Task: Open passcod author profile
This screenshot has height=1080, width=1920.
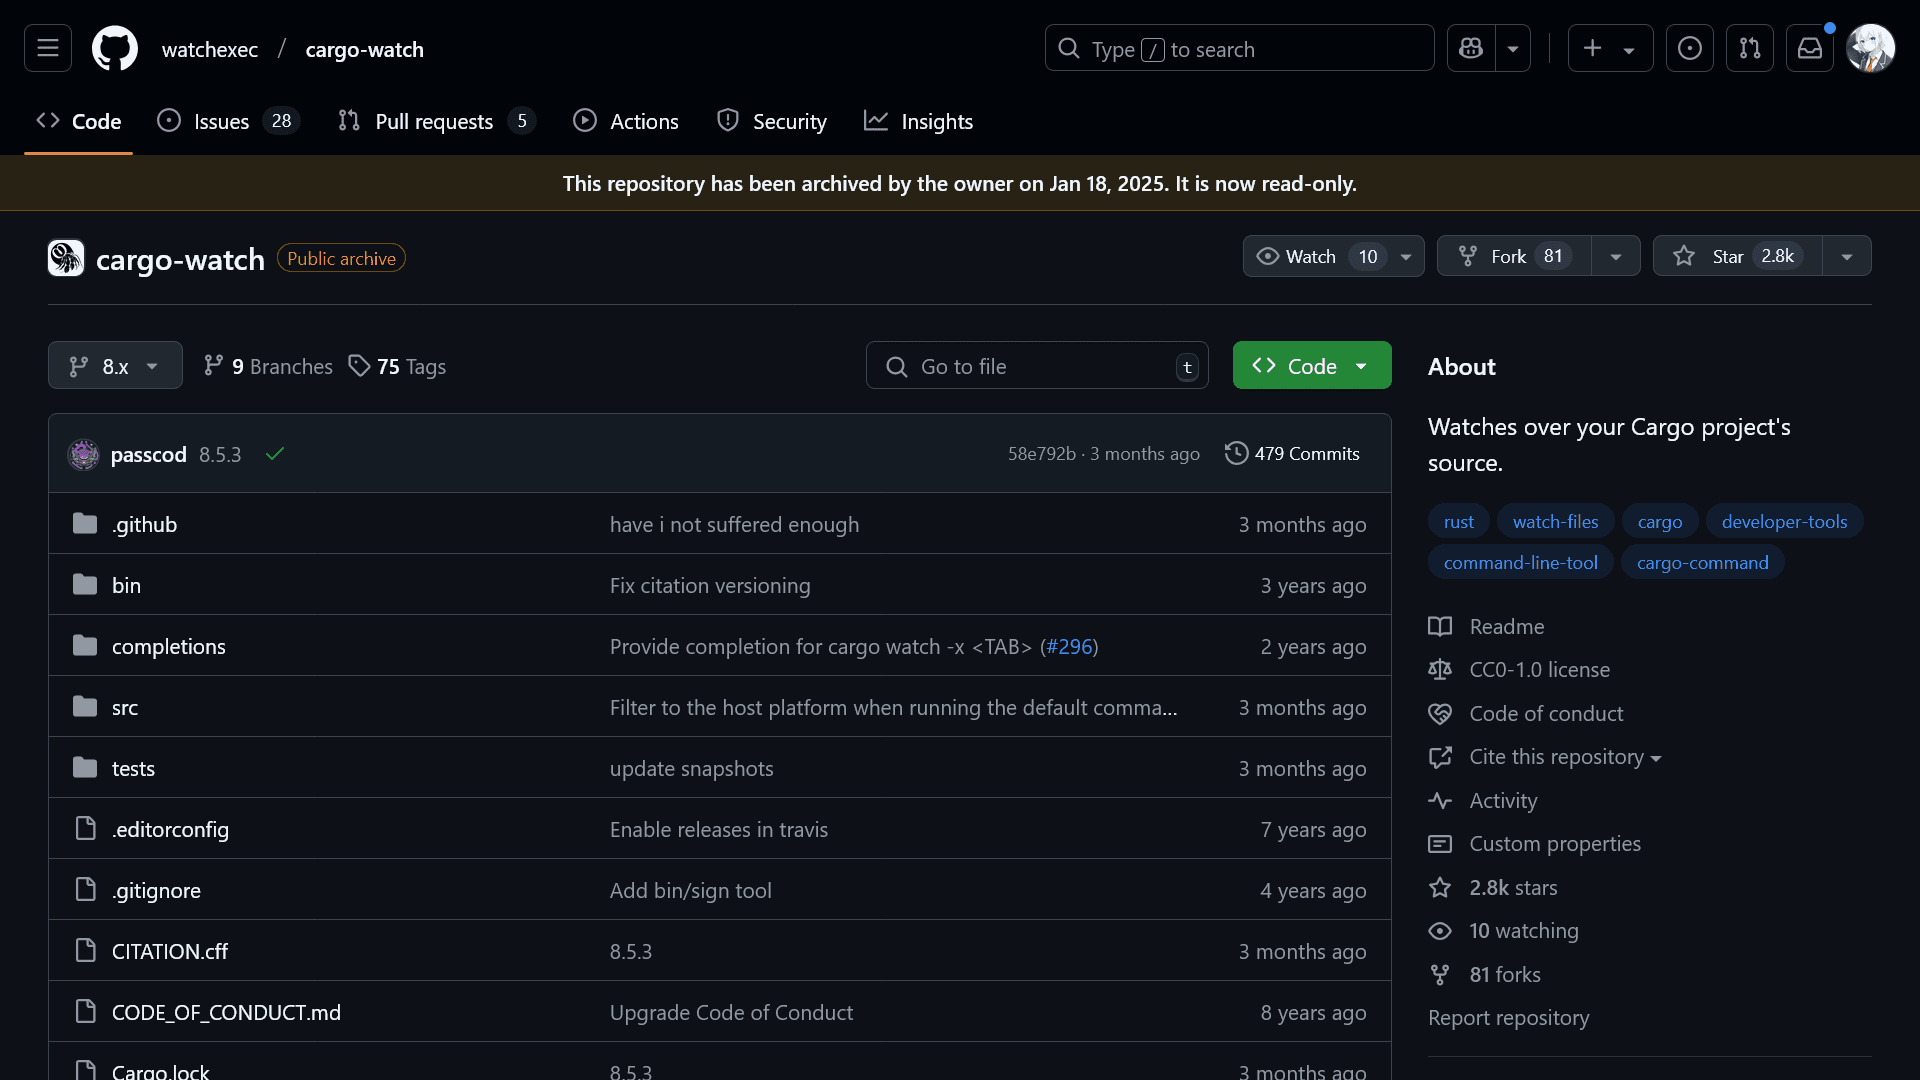Action: click(148, 454)
